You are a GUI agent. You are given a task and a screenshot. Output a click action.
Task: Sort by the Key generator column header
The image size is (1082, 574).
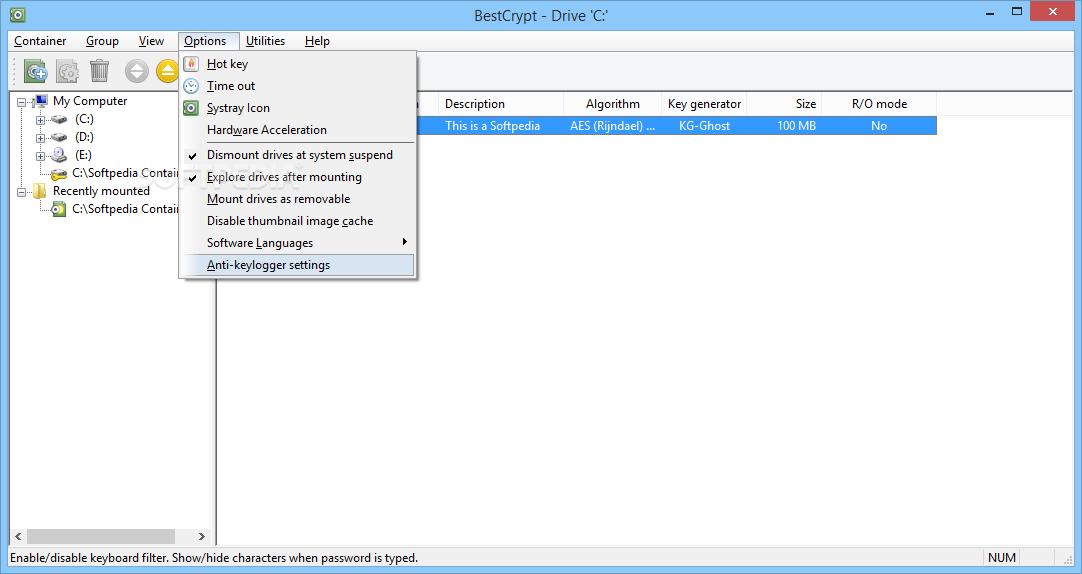705,104
